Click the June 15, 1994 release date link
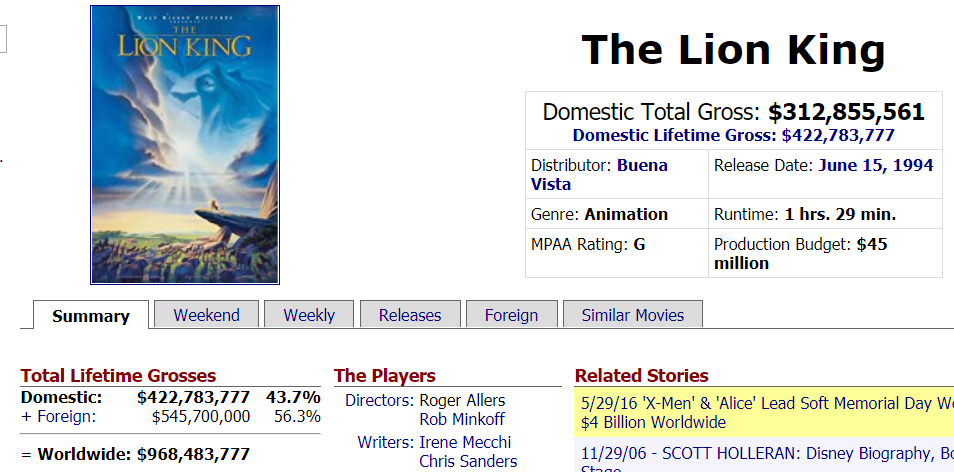Screen dimensions: 954x472 876,165
